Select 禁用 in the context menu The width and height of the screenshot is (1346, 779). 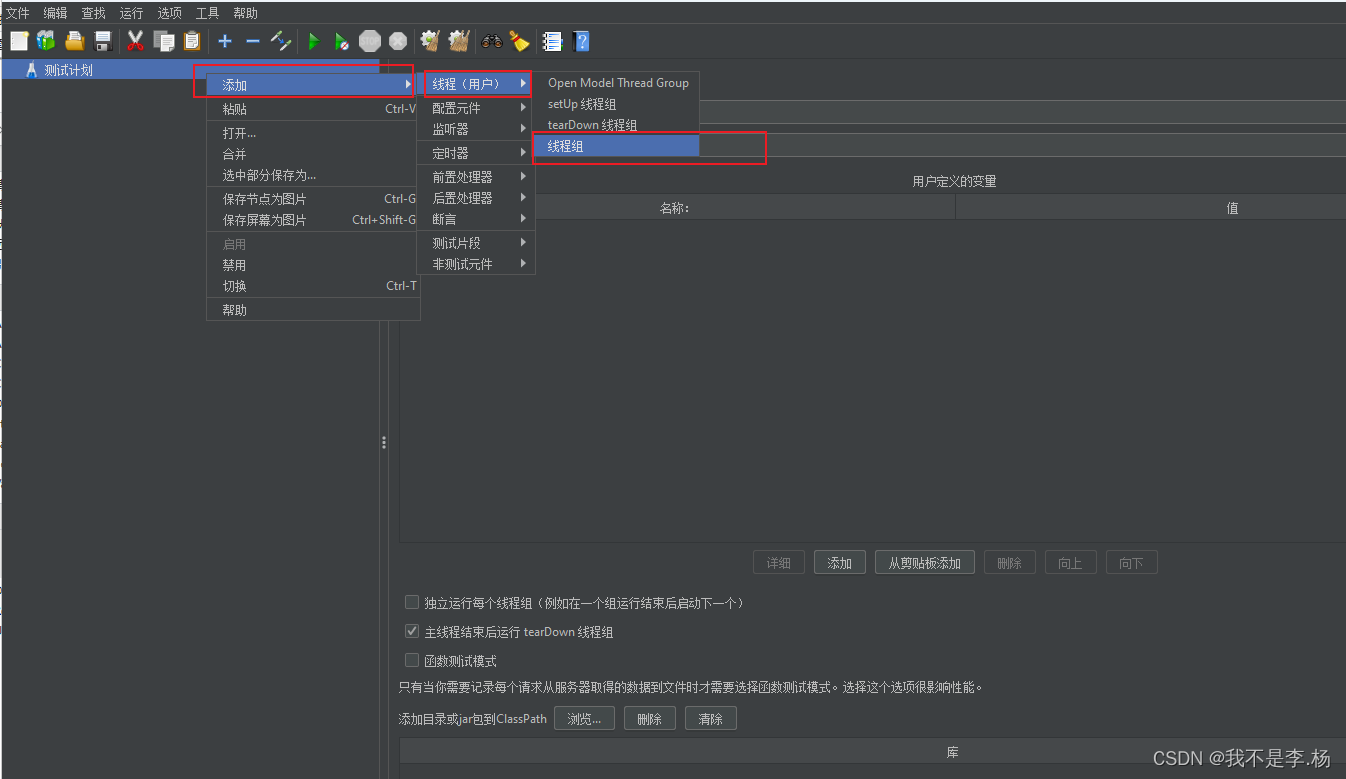(x=313, y=265)
